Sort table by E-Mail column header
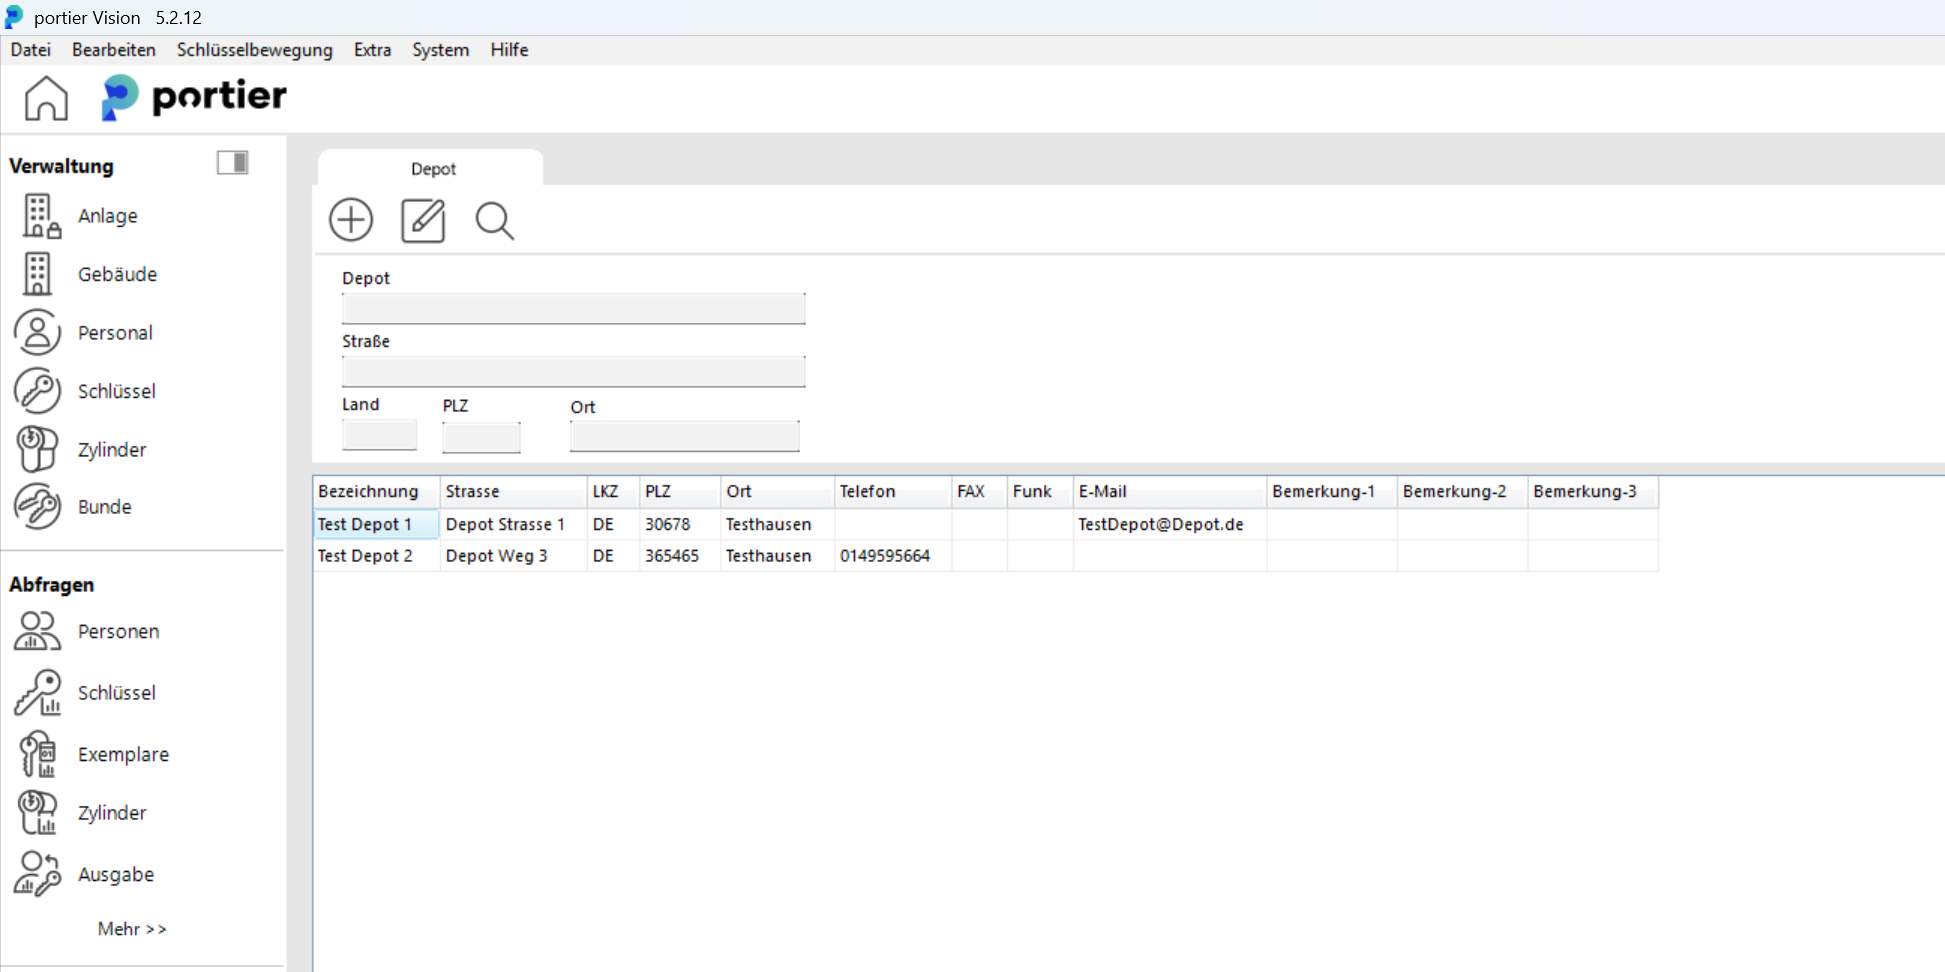1945x972 pixels. [x=1170, y=492]
